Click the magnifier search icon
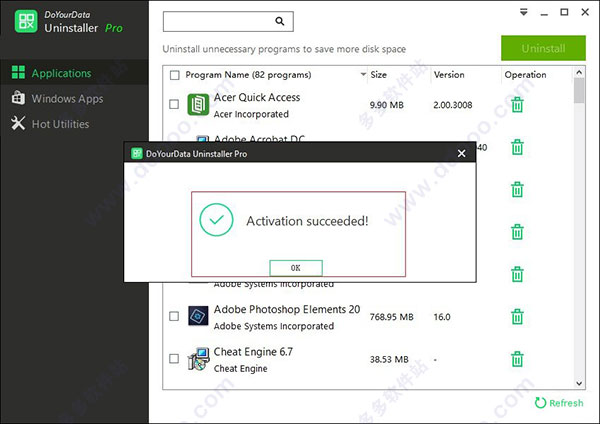This screenshot has width=600, height=424. coord(280,21)
